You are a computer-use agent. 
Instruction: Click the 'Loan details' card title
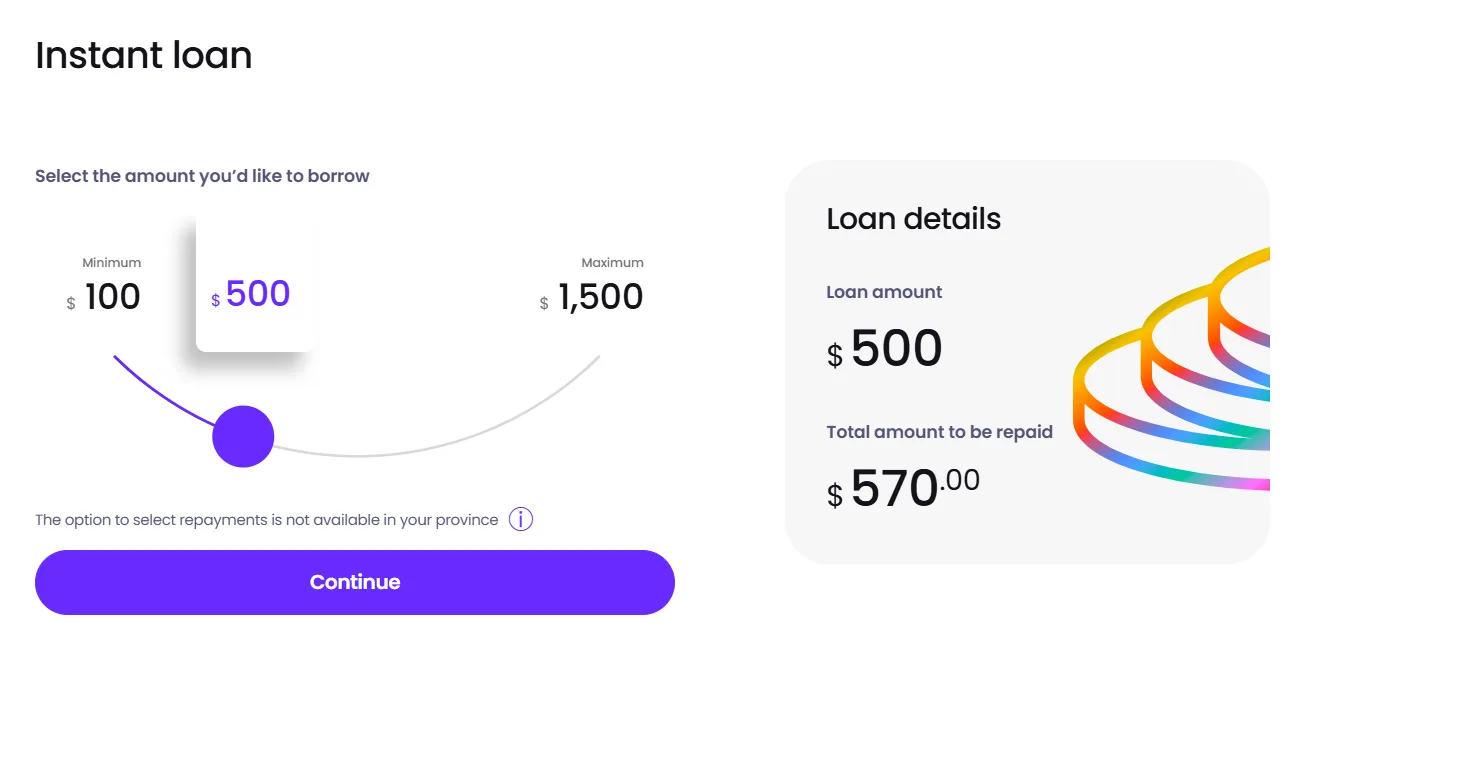tap(913, 218)
